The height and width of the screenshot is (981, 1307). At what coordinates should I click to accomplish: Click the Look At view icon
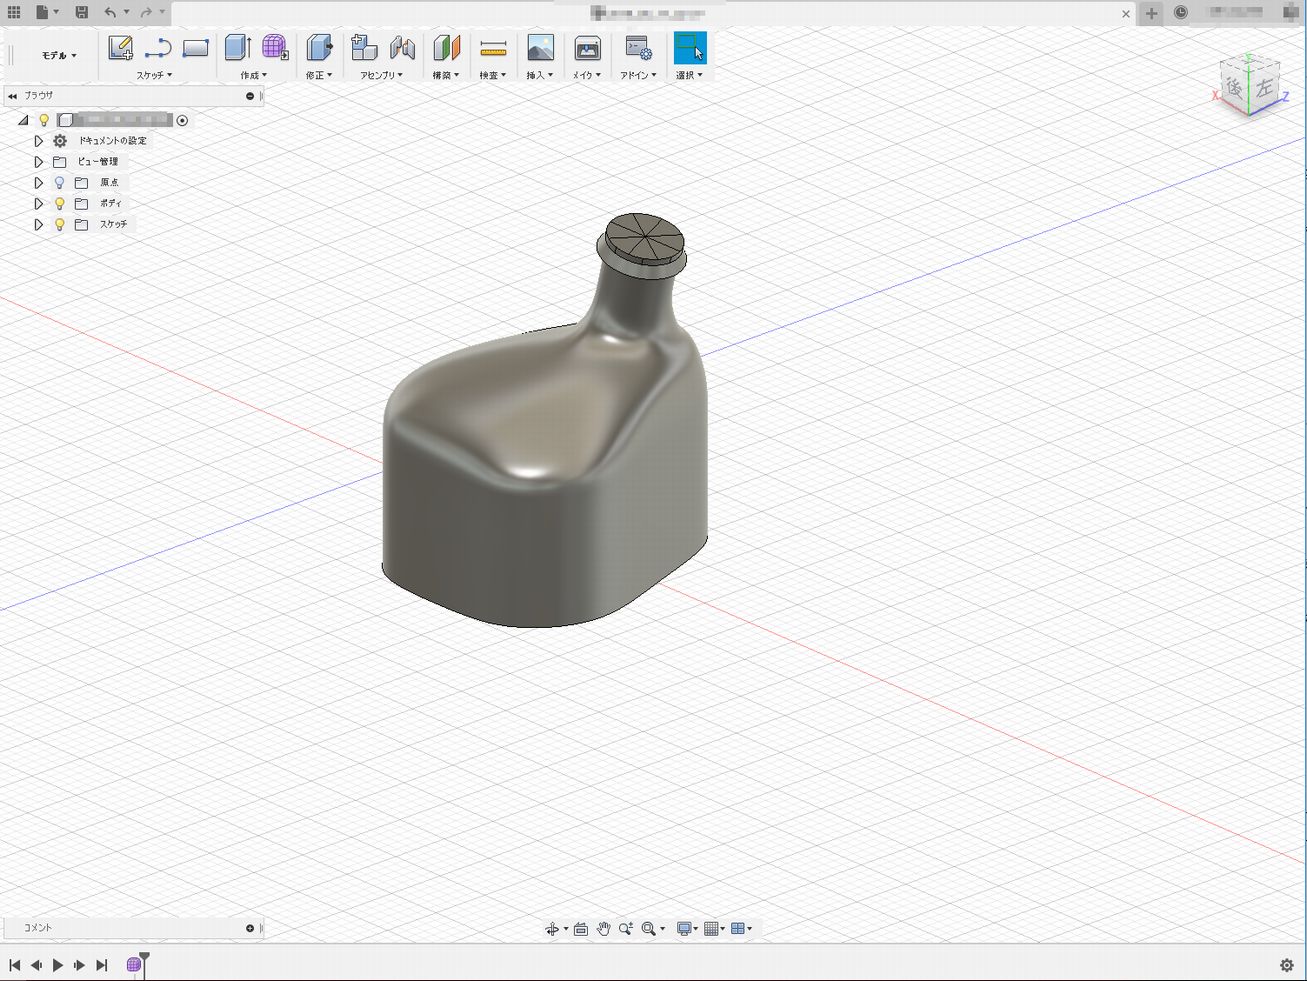pos(580,929)
